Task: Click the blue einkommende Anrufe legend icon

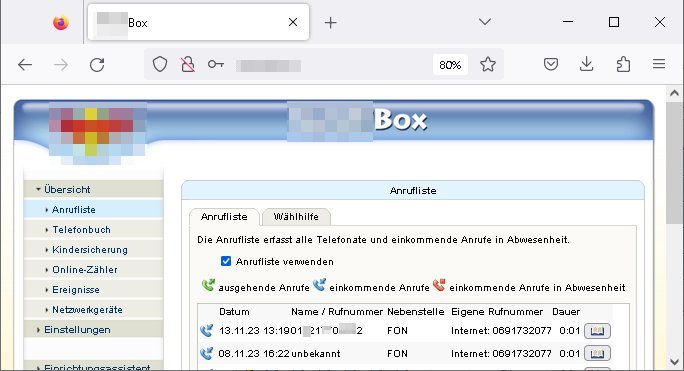Action: [320, 285]
